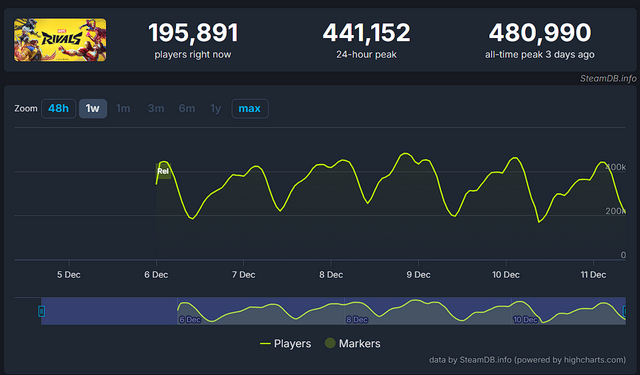Select the 1w zoom range
Screen dimensions: 640x375
(93, 109)
